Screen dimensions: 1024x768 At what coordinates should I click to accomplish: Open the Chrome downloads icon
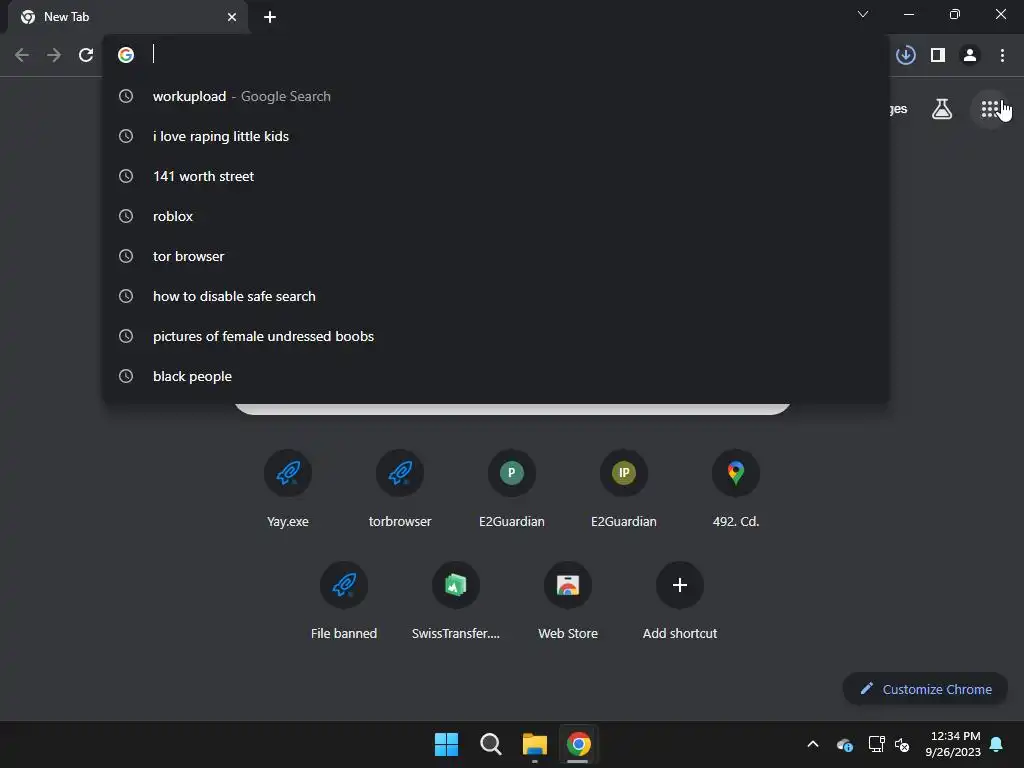click(x=906, y=56)
